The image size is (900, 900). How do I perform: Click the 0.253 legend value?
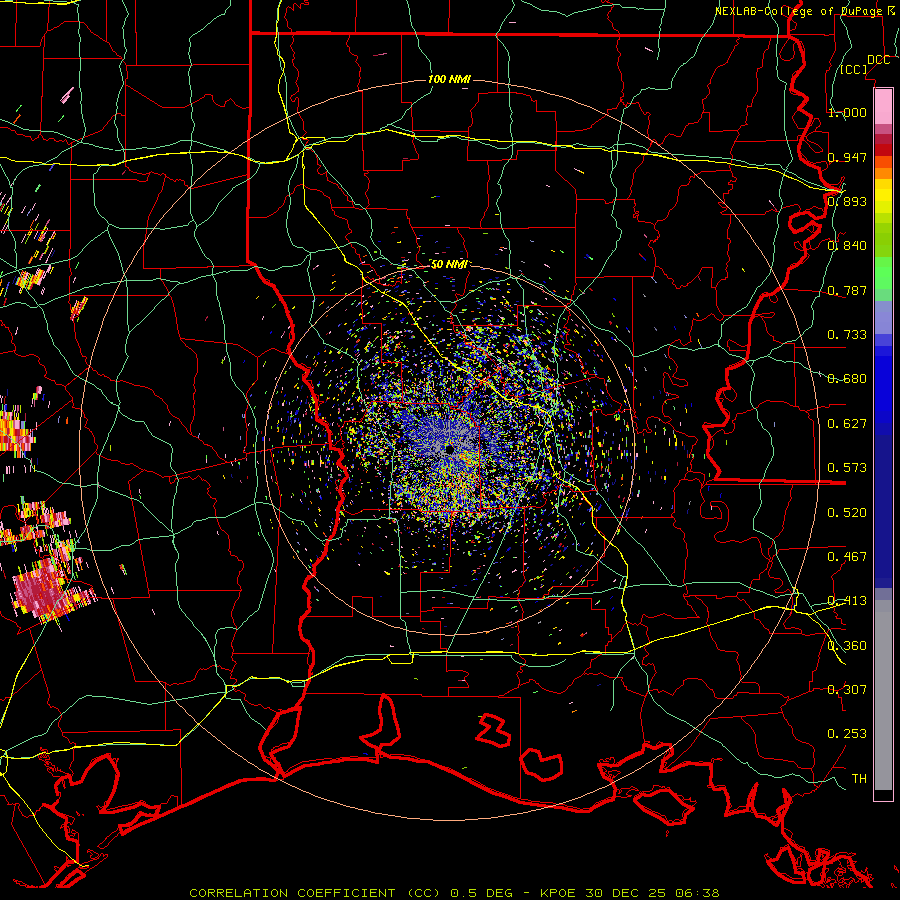click(847, 734)
